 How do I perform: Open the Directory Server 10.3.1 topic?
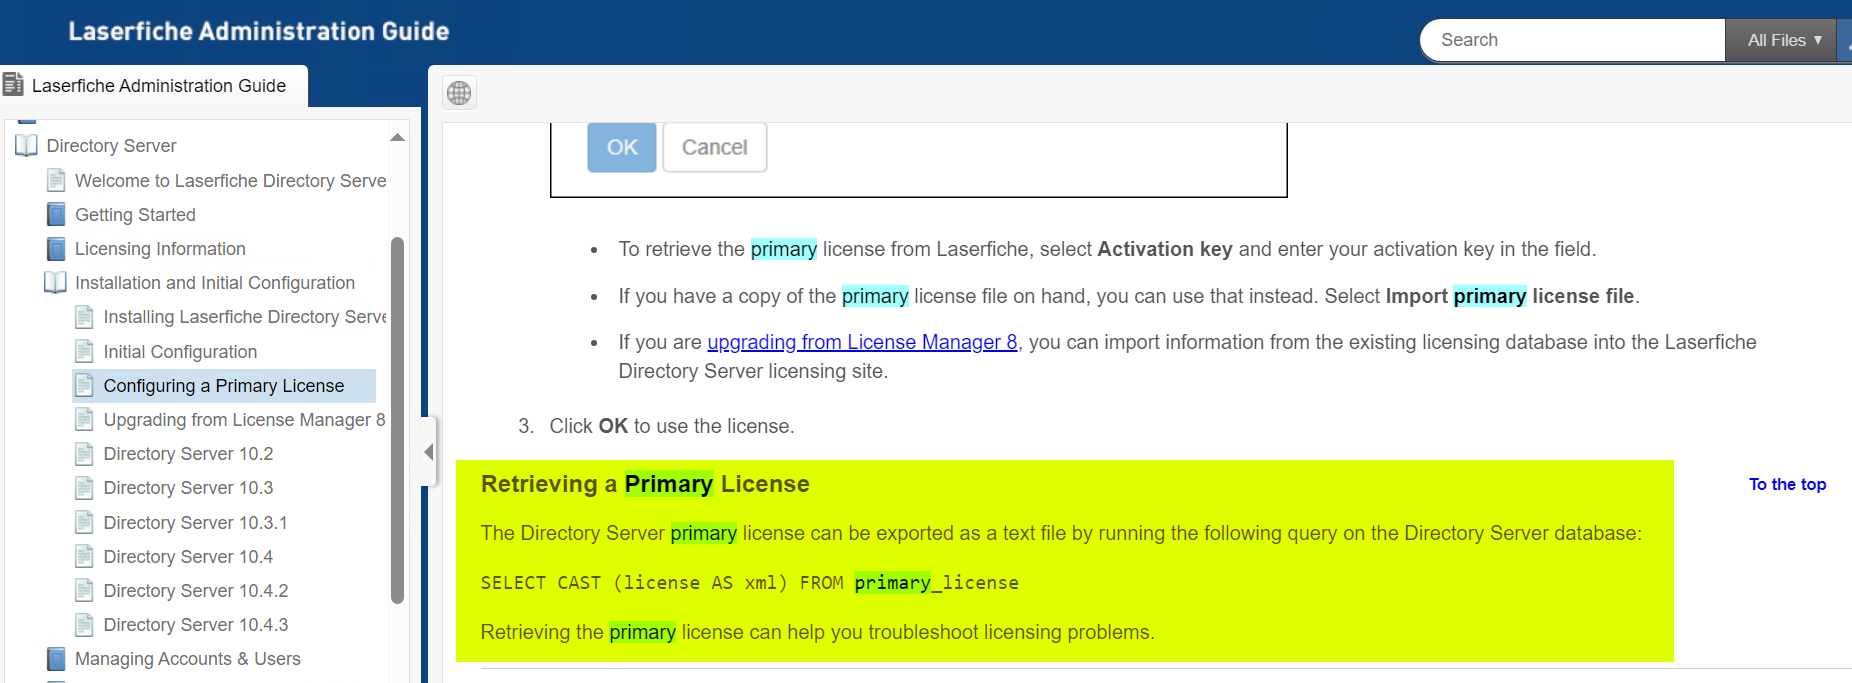(195, 523)
